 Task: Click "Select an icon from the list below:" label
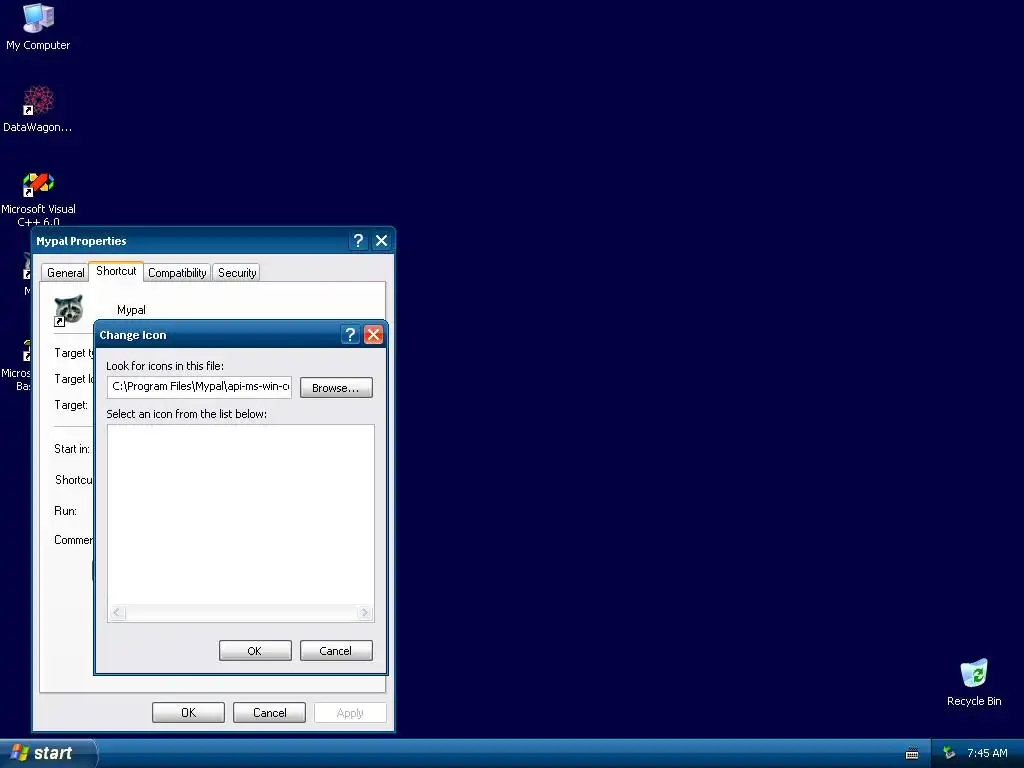pyautogui.click(x=186, y=414)
